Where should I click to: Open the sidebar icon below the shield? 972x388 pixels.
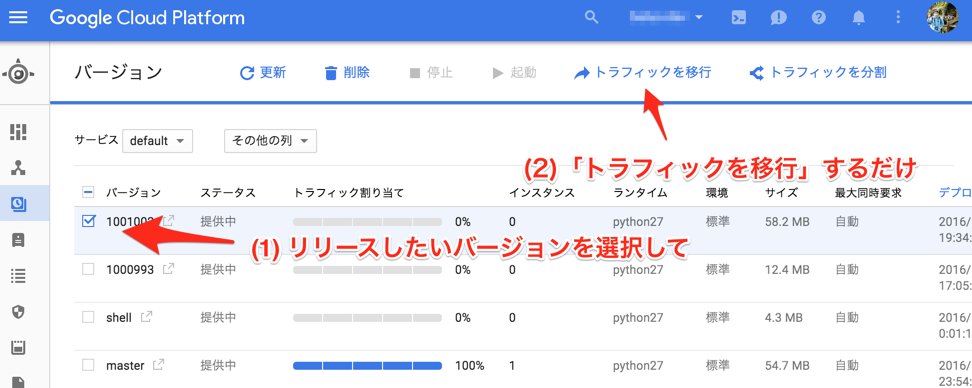(19, 348)
